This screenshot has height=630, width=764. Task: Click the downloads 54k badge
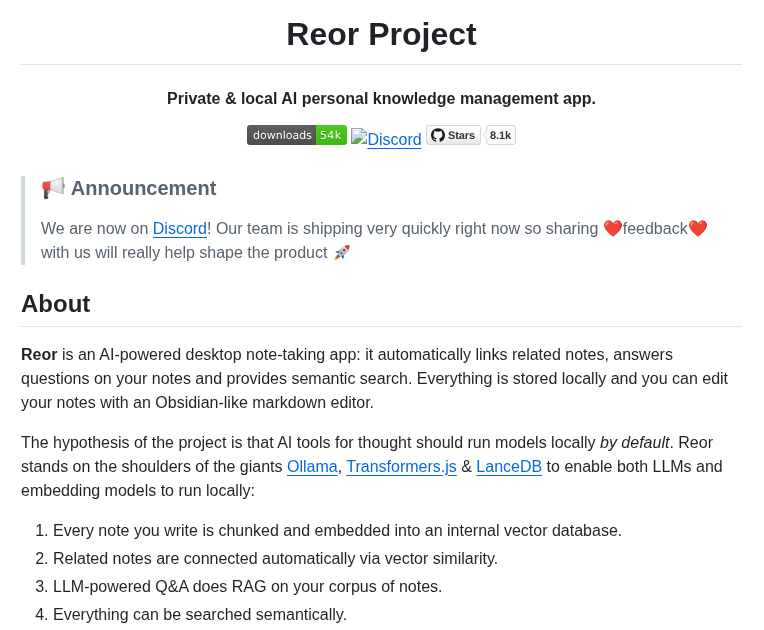297,135
